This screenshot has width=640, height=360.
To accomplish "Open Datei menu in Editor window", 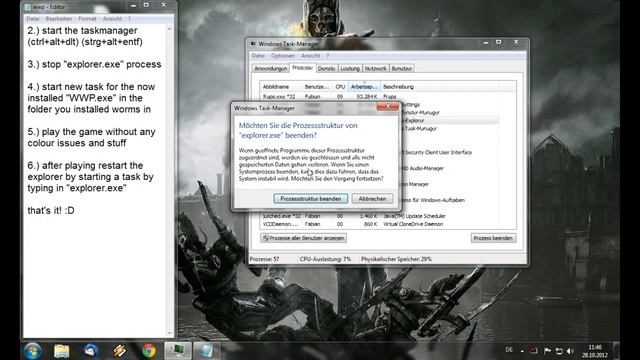I will [x=33, y=19].
